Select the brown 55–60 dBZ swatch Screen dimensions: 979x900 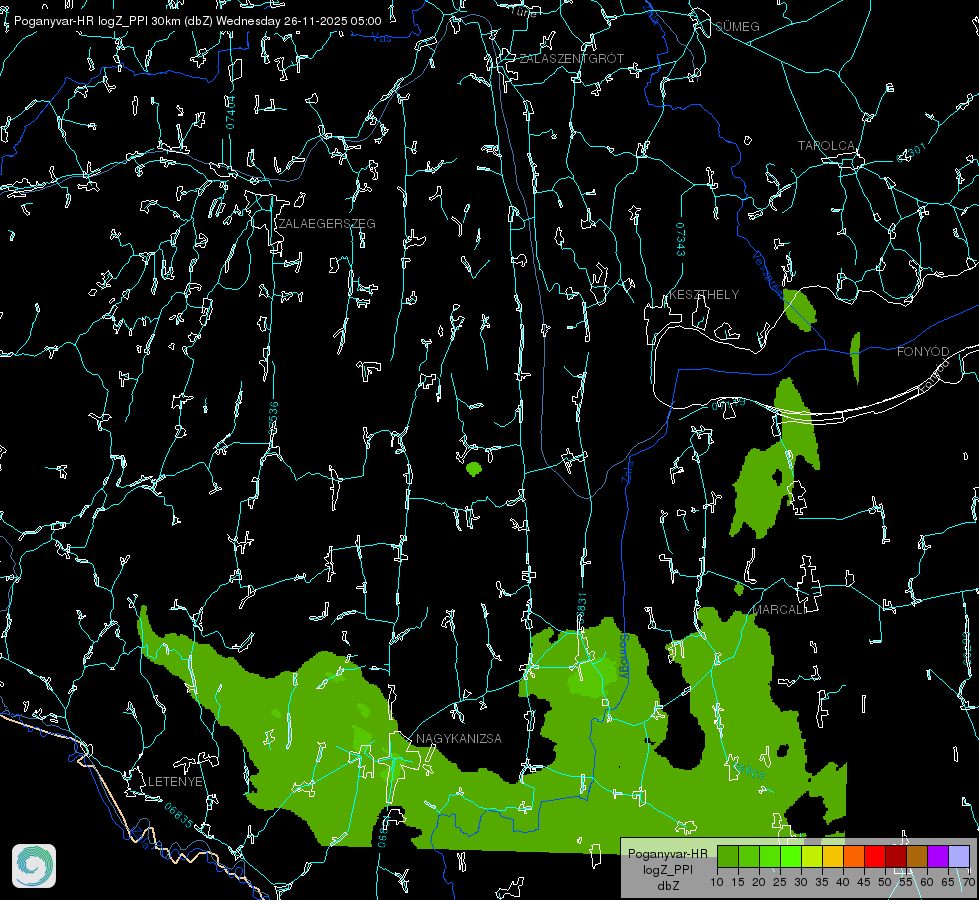(917, 856)
